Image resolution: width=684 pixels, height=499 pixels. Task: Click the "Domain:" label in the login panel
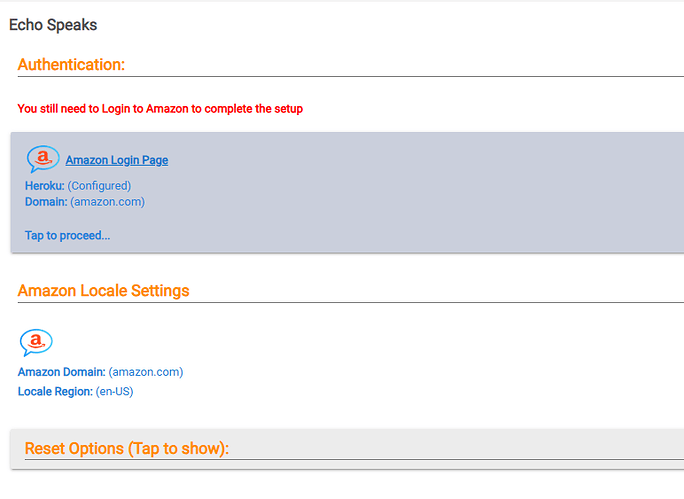[46, 202]
